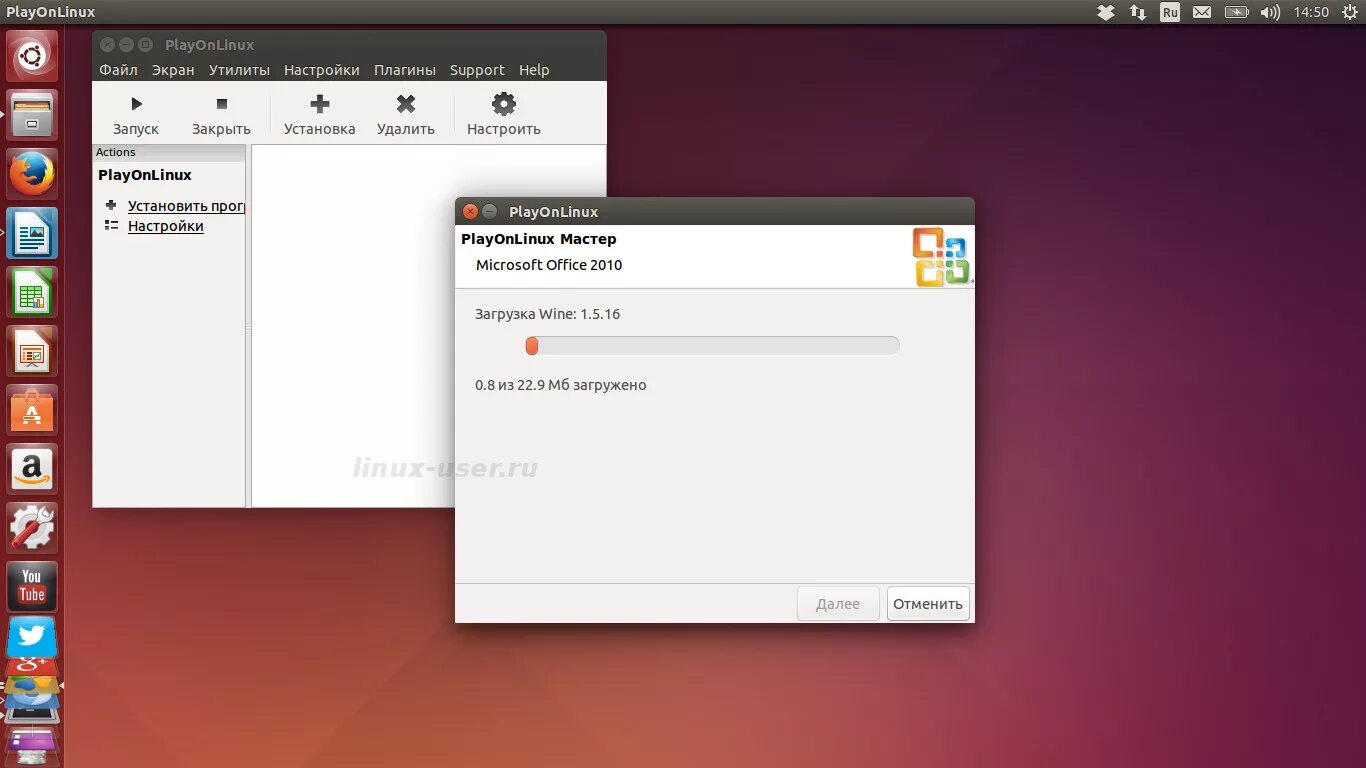The height and width of the screenshot is (768, 1366).
Task: Click the bold PlayOnLinux sidebar heading
Action: (145, 175)
